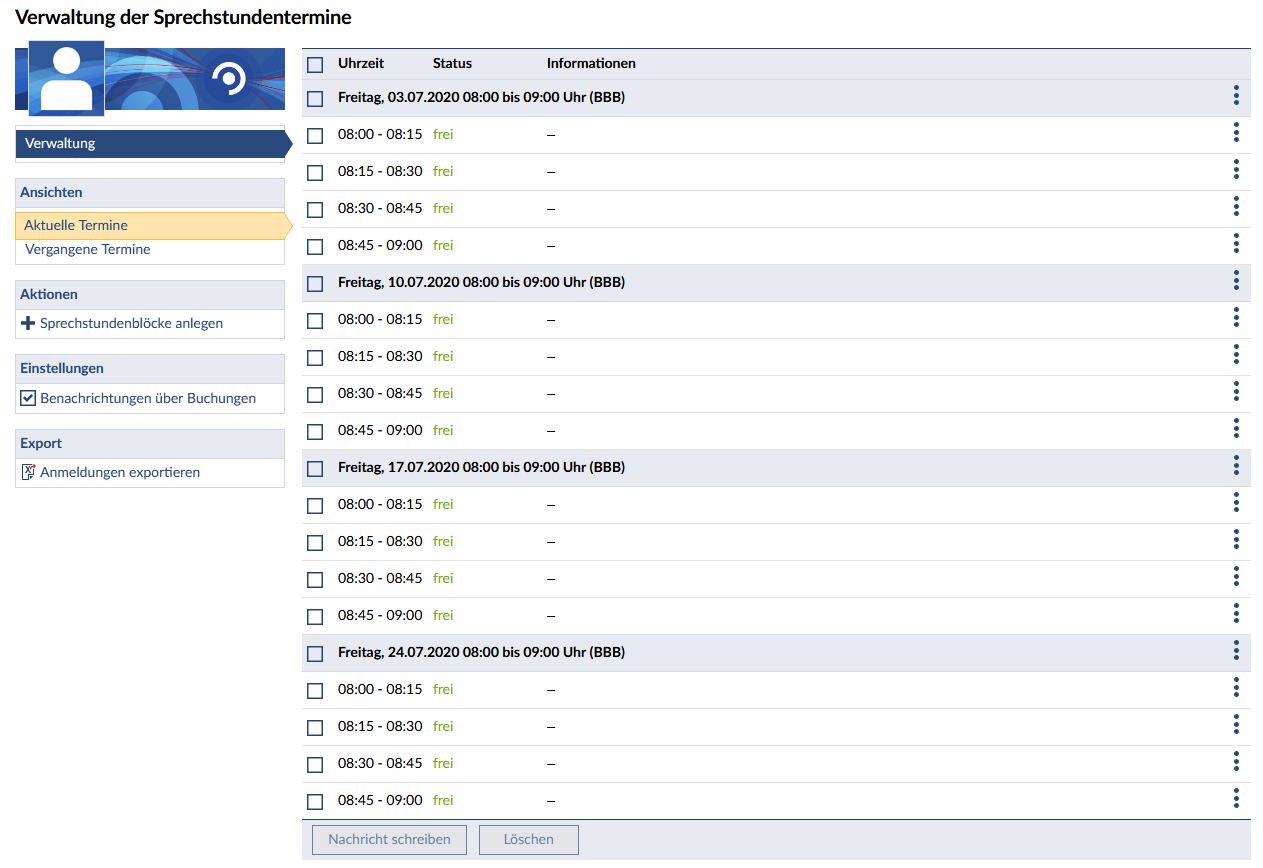Tick checkbox for Freitag 03.07.2020 block
Screen dimensions: 1263x868
pos(315,99)
